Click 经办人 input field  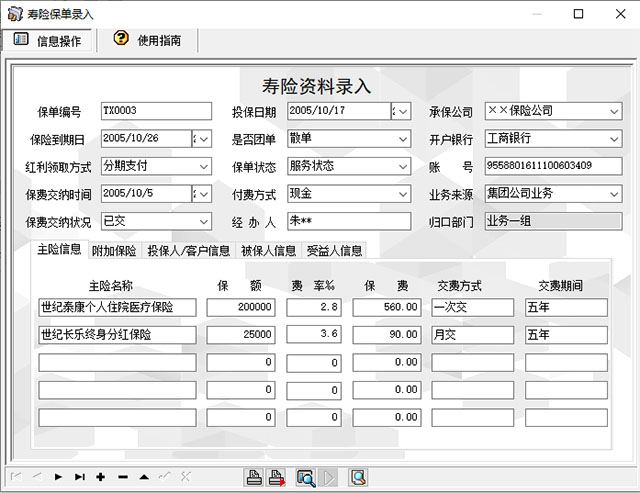349,221
